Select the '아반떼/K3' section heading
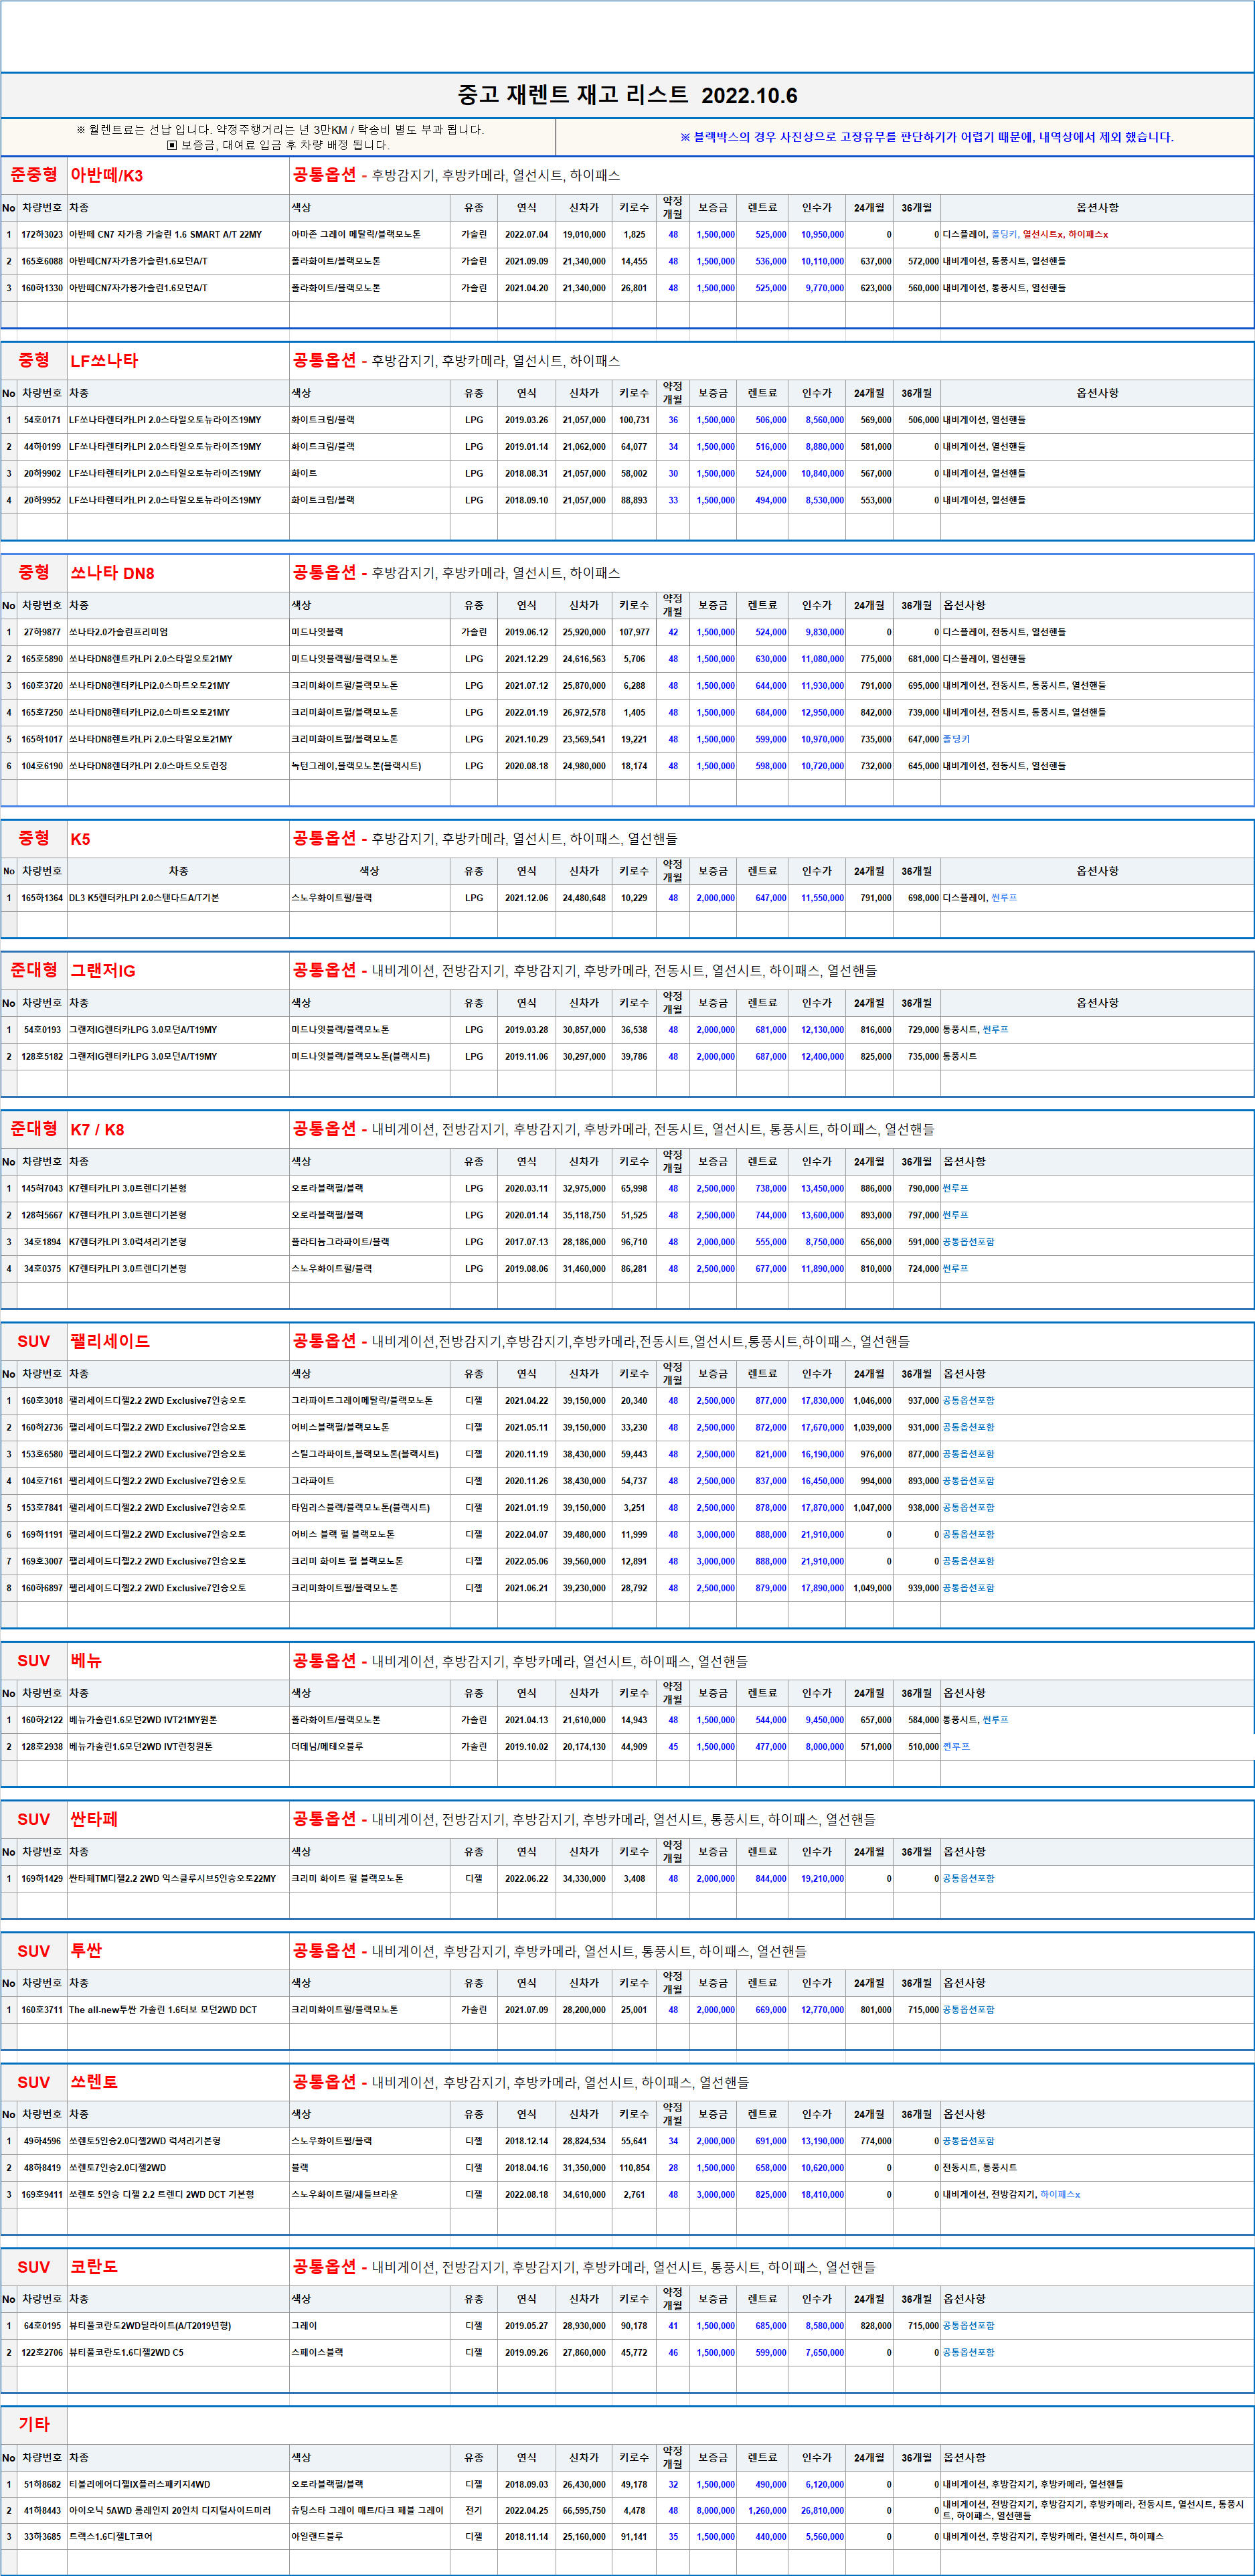Screen dimensions: 1255x2576 point(107,175)
